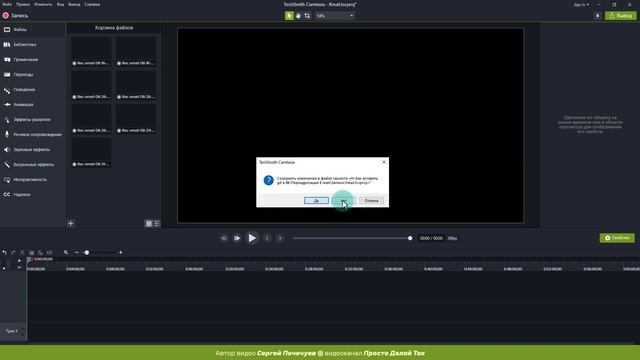Click the green Свойства properties button
This screenshot has height=360, width=640.
(x=617, y=238)
